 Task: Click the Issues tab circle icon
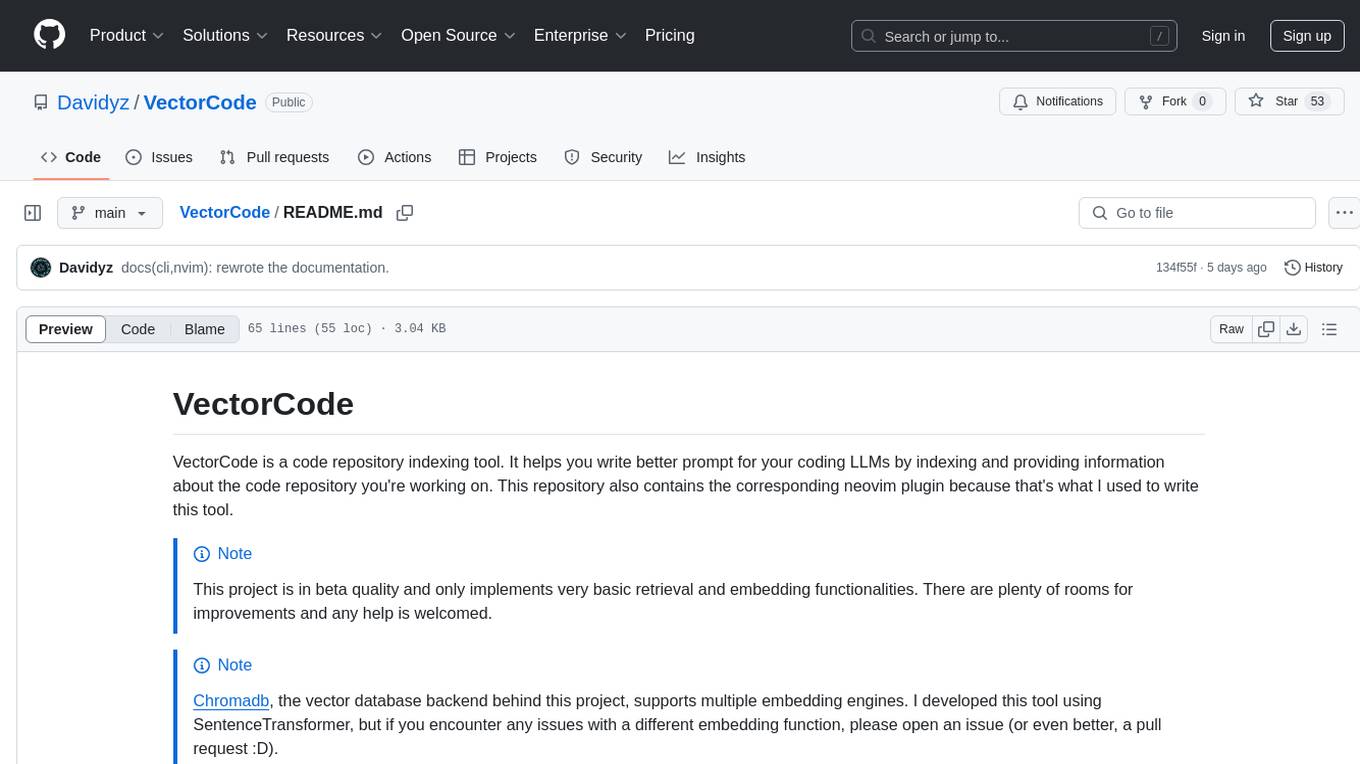(x=134, y=157)
